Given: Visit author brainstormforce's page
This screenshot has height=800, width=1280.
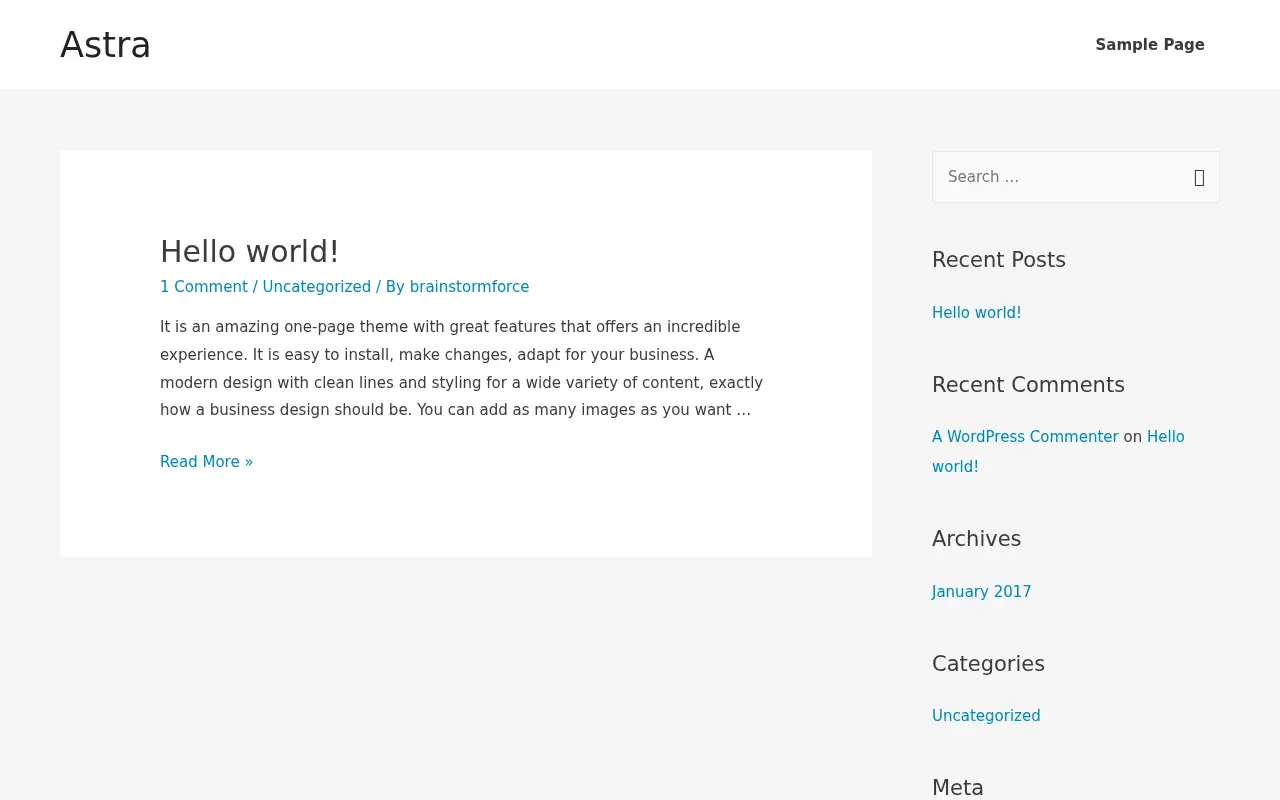Looking at the screenshot, I should point(469,287).
